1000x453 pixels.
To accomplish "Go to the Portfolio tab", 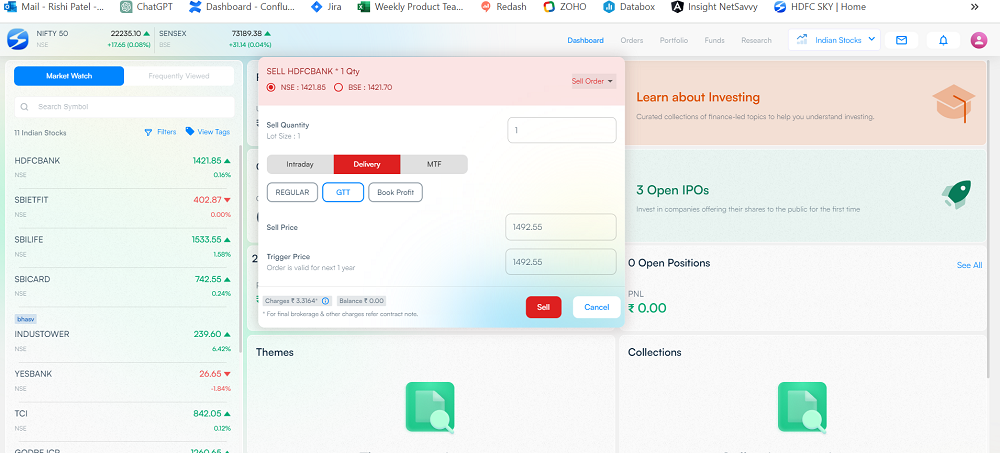I will (x=673, y=40).
